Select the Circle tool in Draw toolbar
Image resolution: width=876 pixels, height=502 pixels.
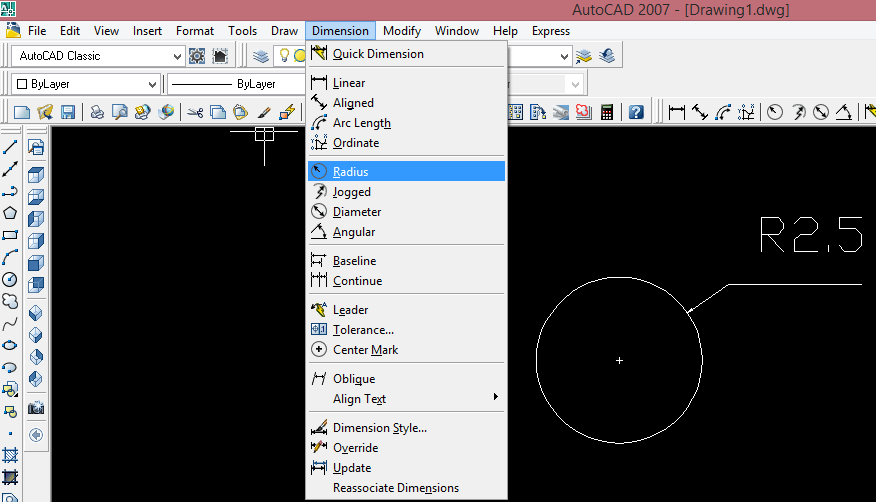click(x=10, y=279)
